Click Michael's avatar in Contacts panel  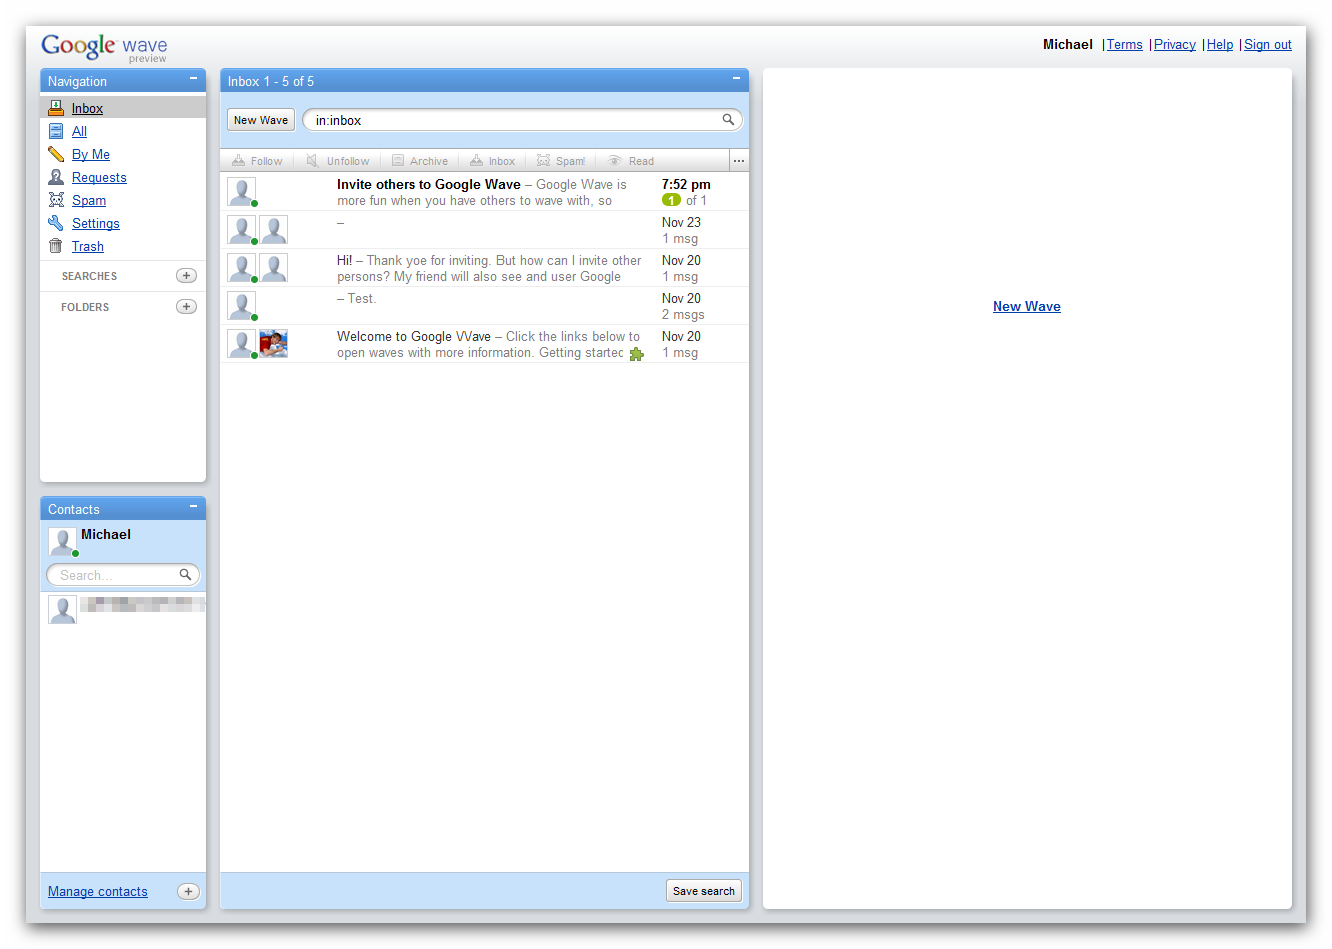62,541
